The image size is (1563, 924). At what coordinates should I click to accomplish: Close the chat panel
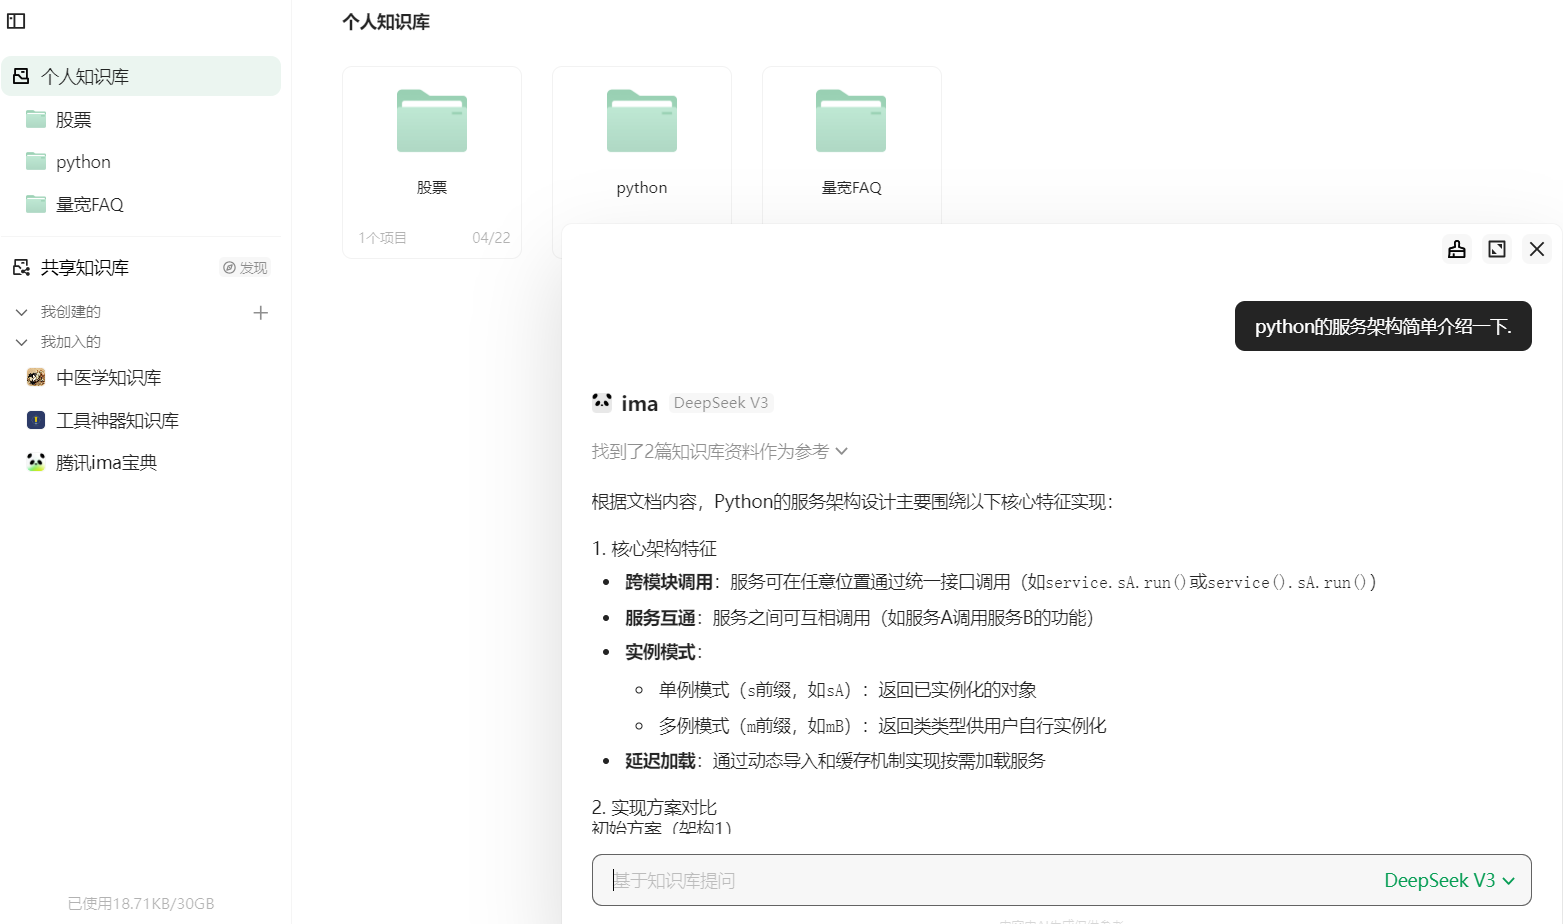click(1537, 249)
